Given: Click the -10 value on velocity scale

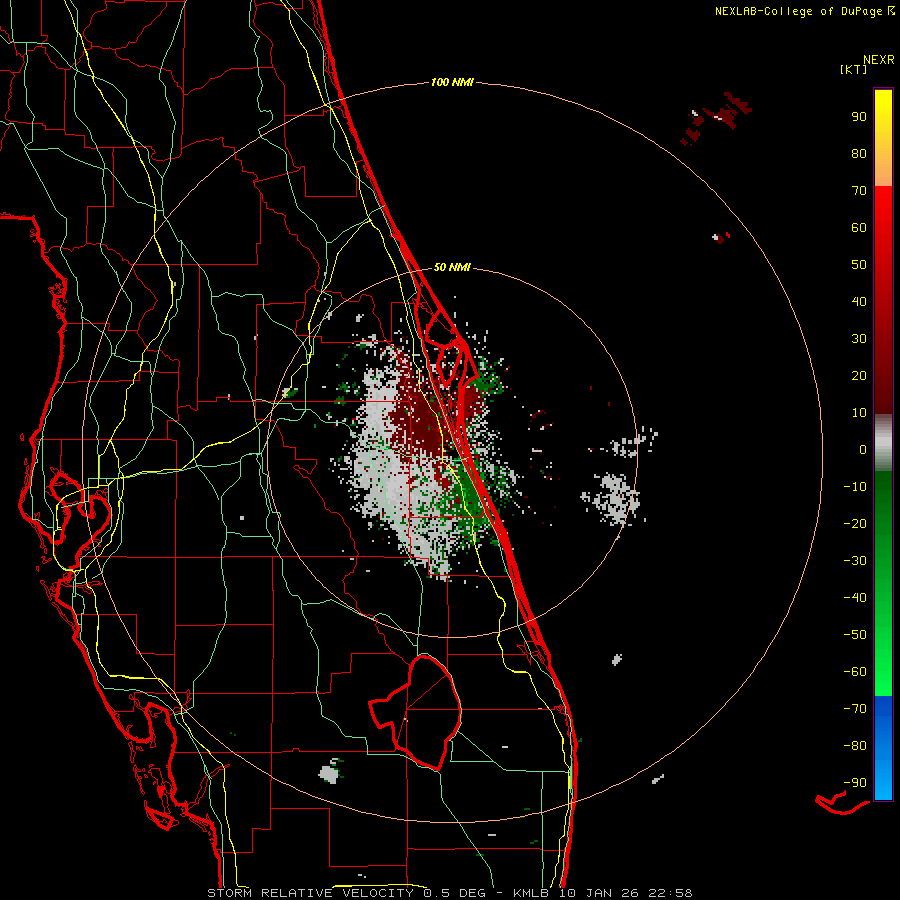Looking at the screenshot, I should (855, 487).
